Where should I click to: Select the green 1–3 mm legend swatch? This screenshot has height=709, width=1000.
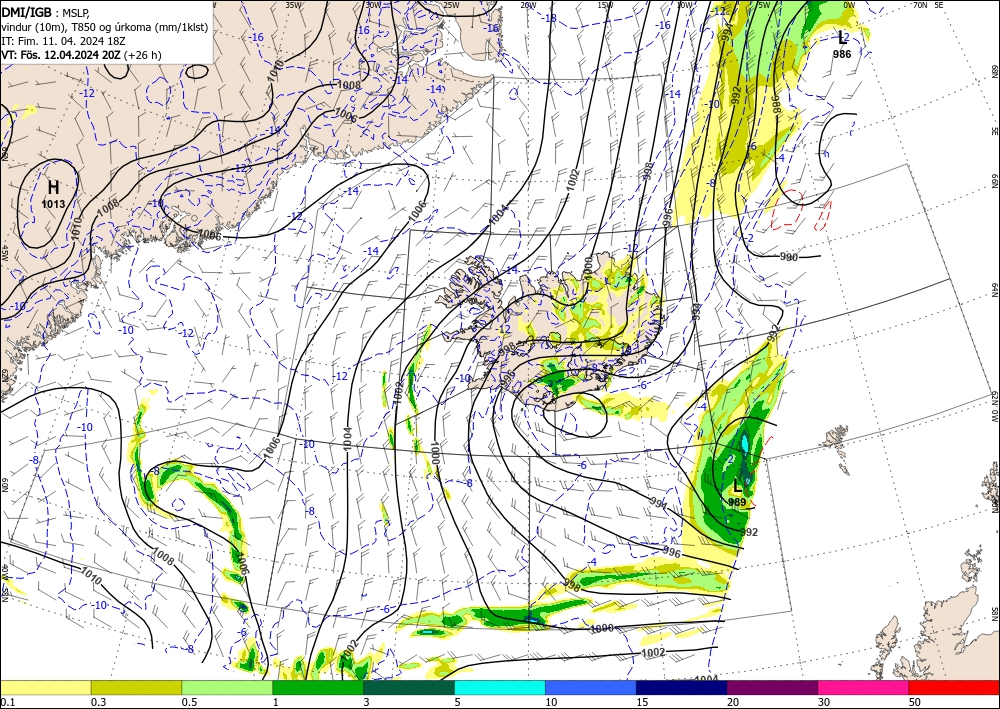coord(318,687)
